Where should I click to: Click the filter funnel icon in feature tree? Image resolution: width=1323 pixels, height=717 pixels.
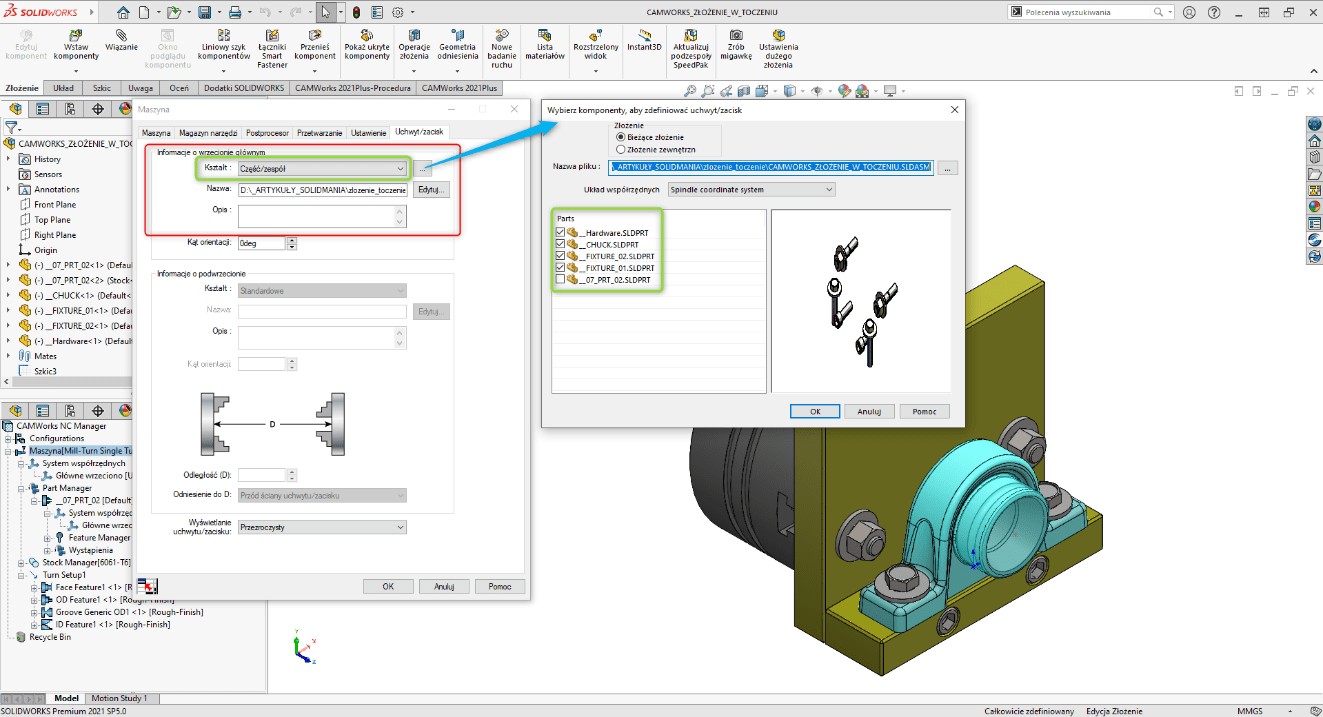pyautogui.click(x=11, y=127)
